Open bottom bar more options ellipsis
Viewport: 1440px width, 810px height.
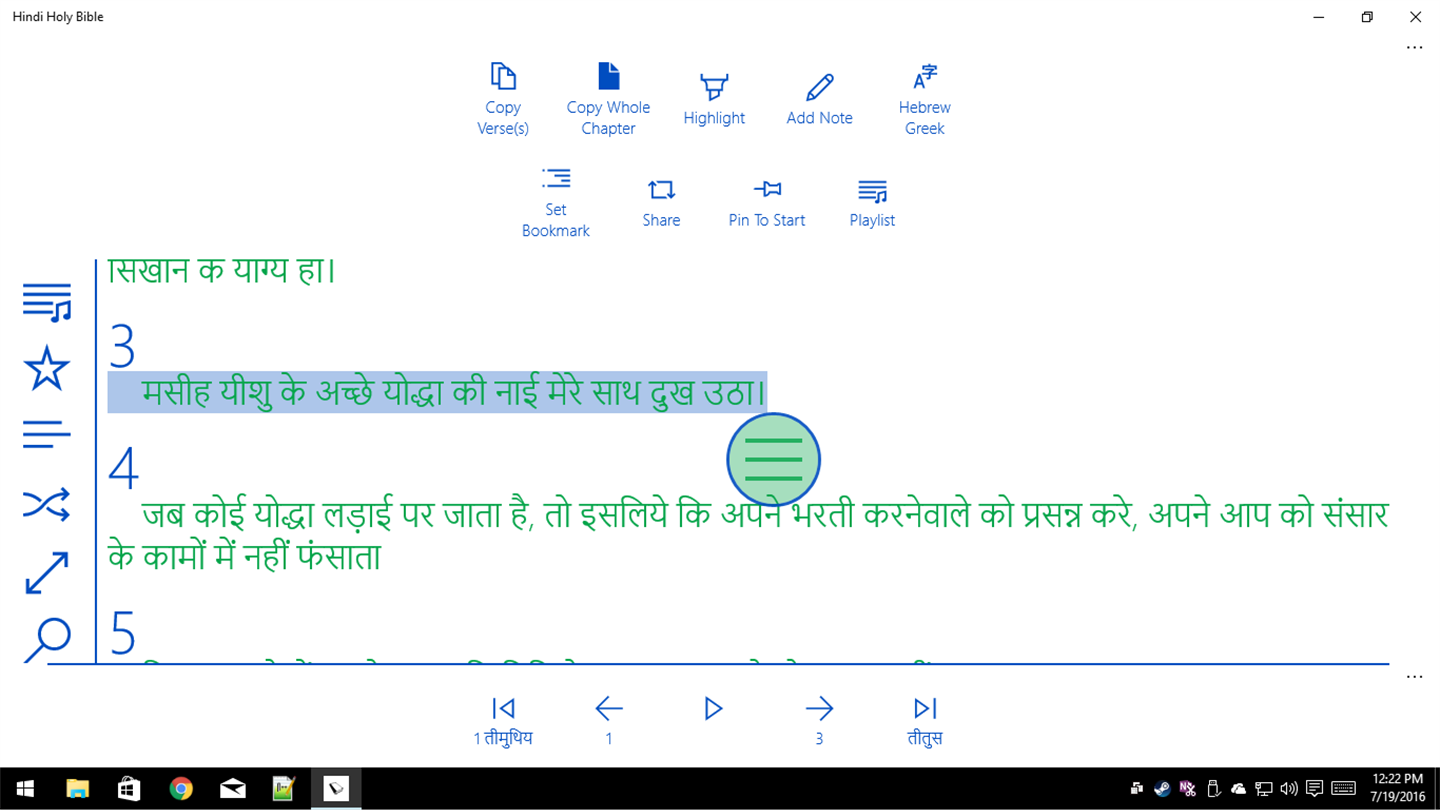point(1414,676)
